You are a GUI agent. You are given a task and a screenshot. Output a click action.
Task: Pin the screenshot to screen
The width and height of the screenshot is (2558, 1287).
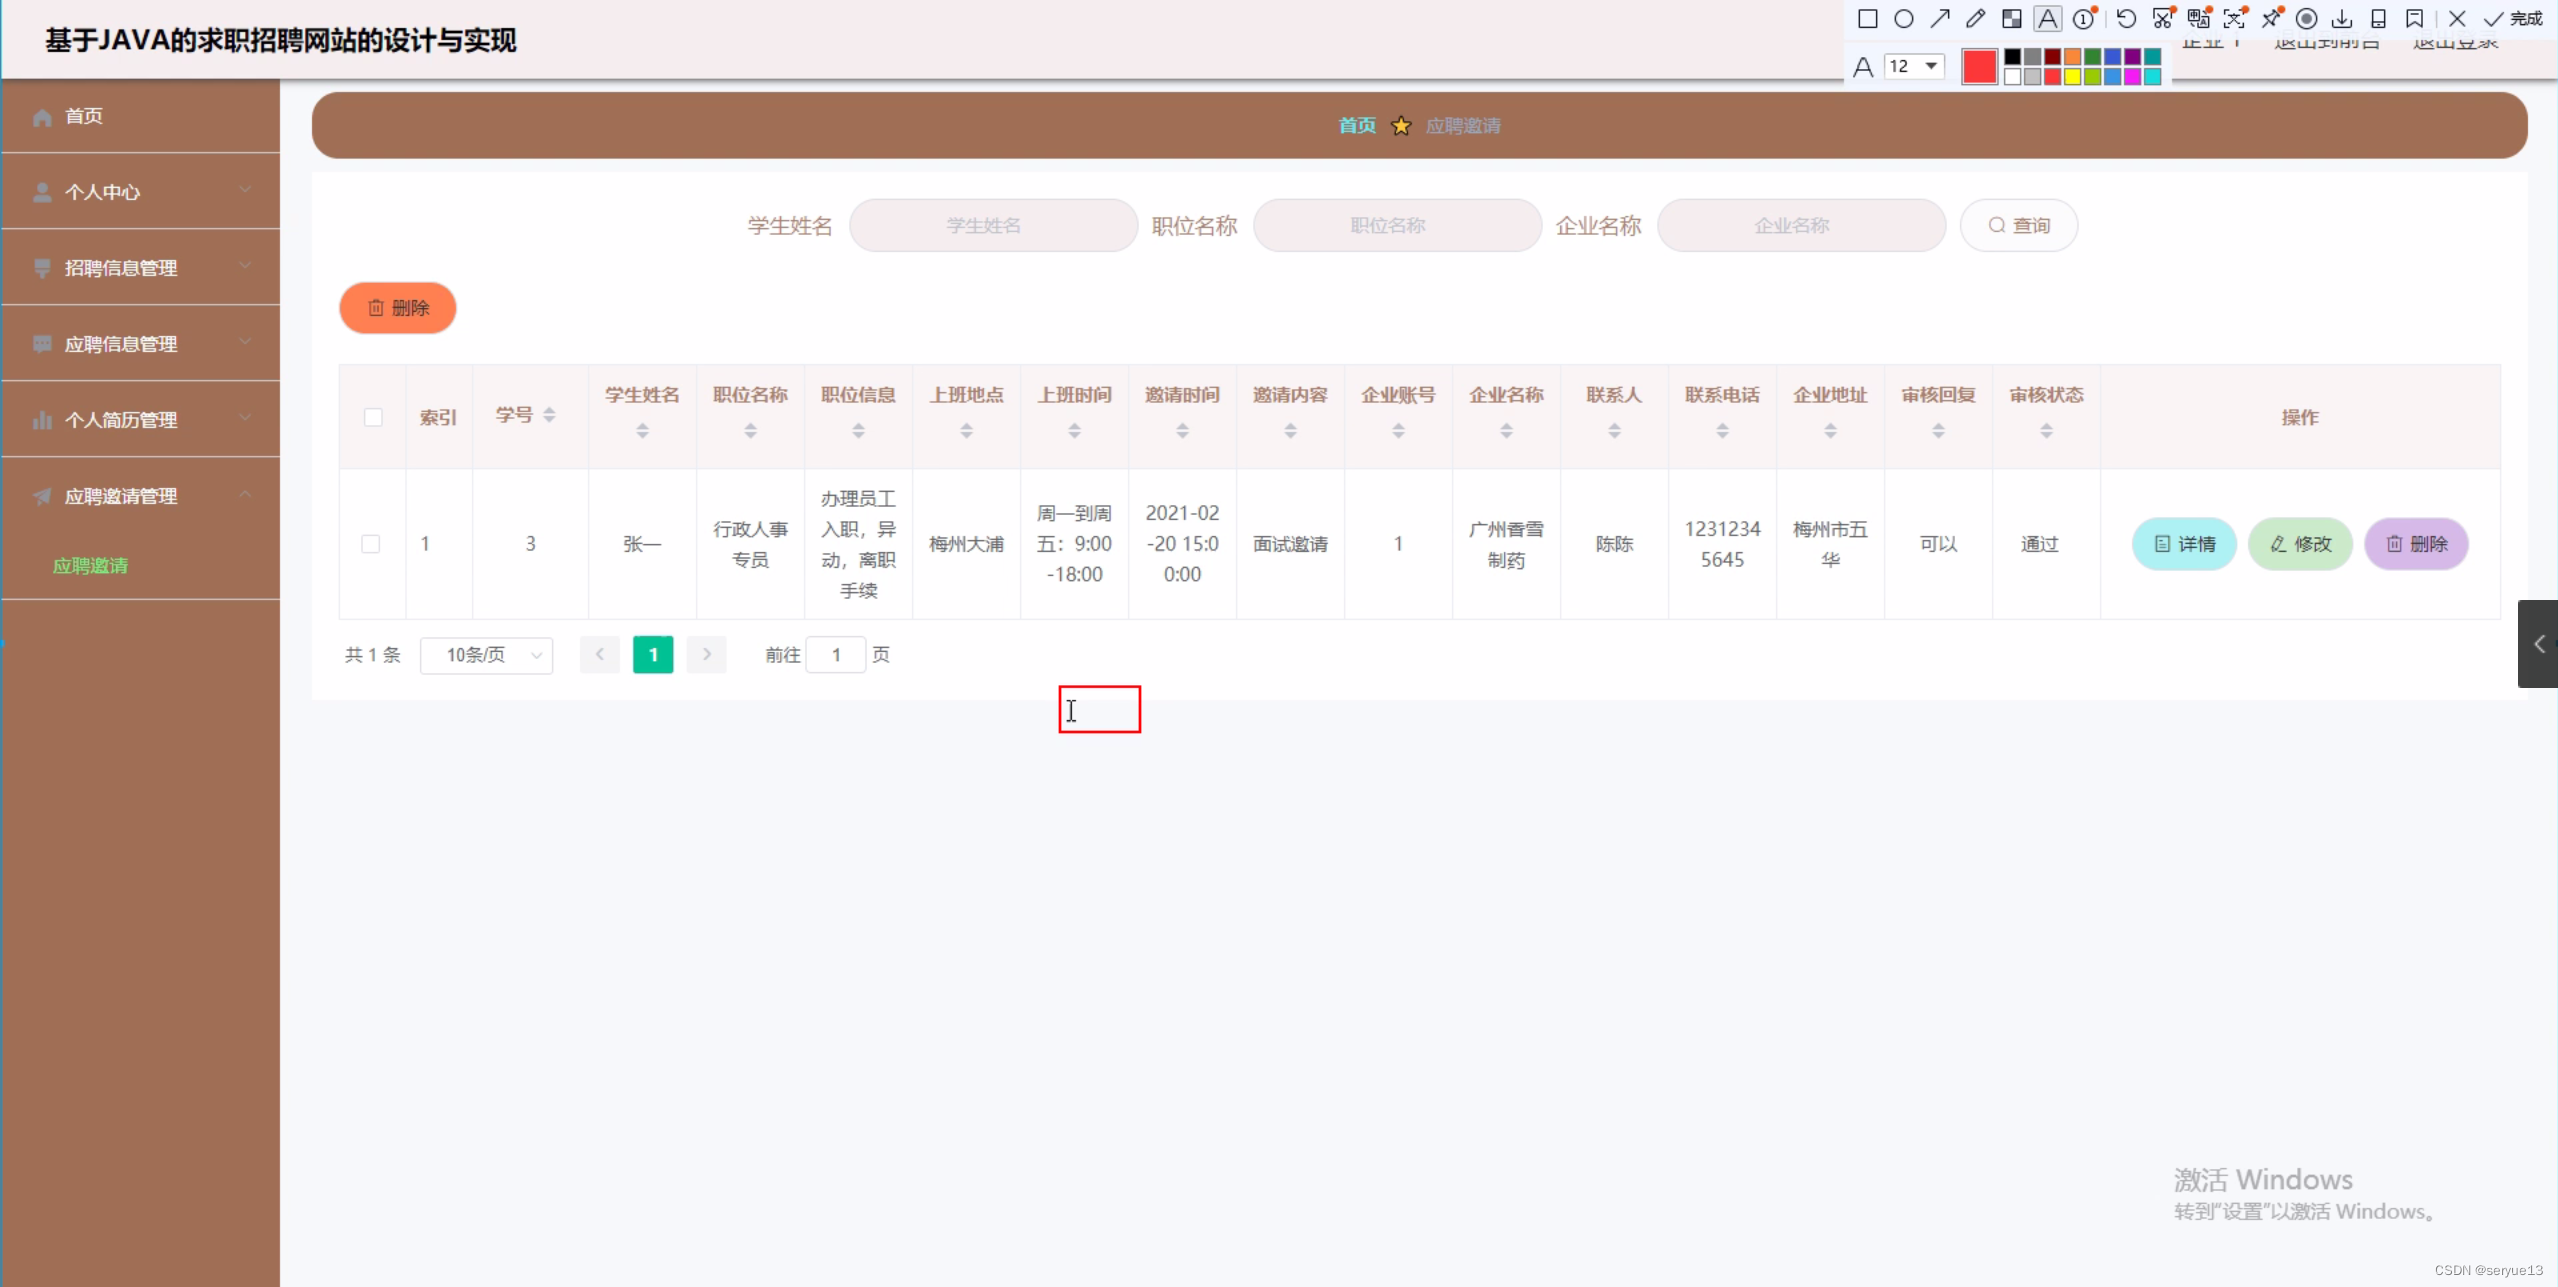point(2271,19)
